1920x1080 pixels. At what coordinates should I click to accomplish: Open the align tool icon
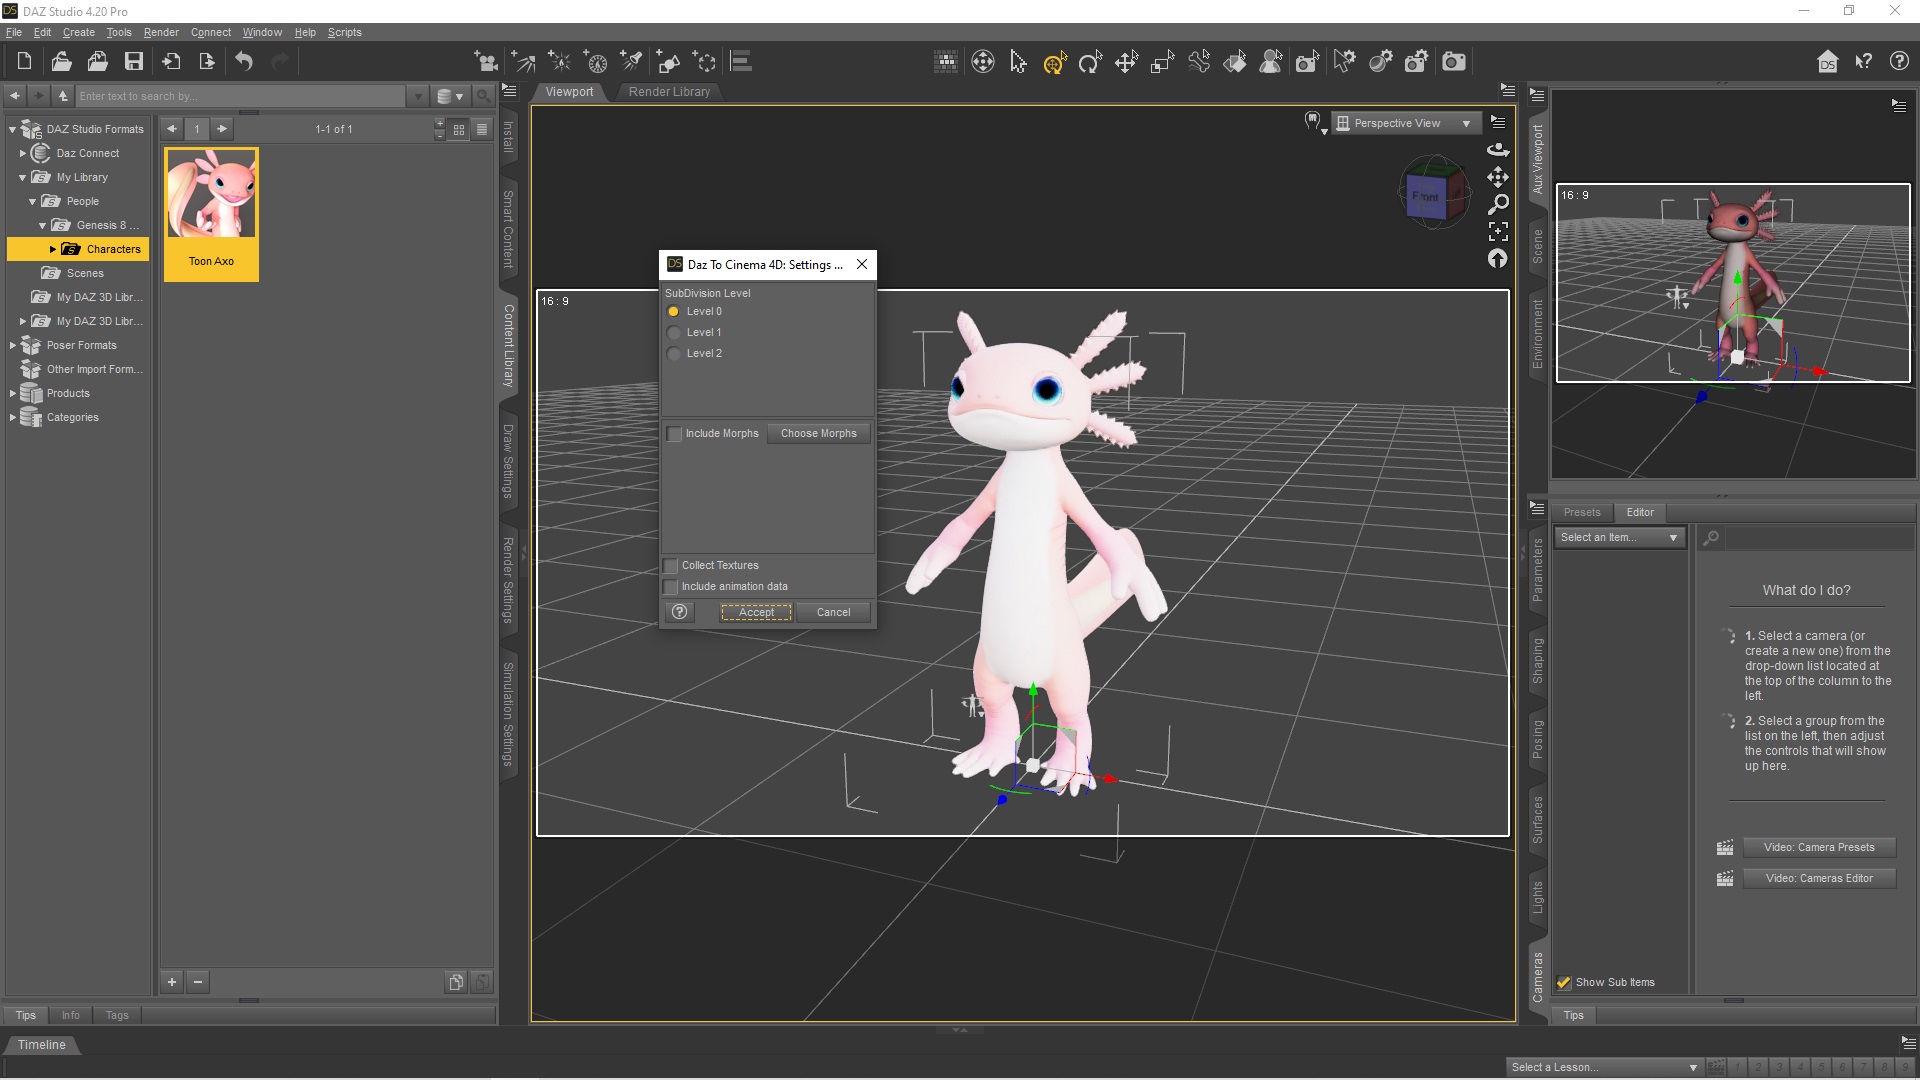[741, 62]
